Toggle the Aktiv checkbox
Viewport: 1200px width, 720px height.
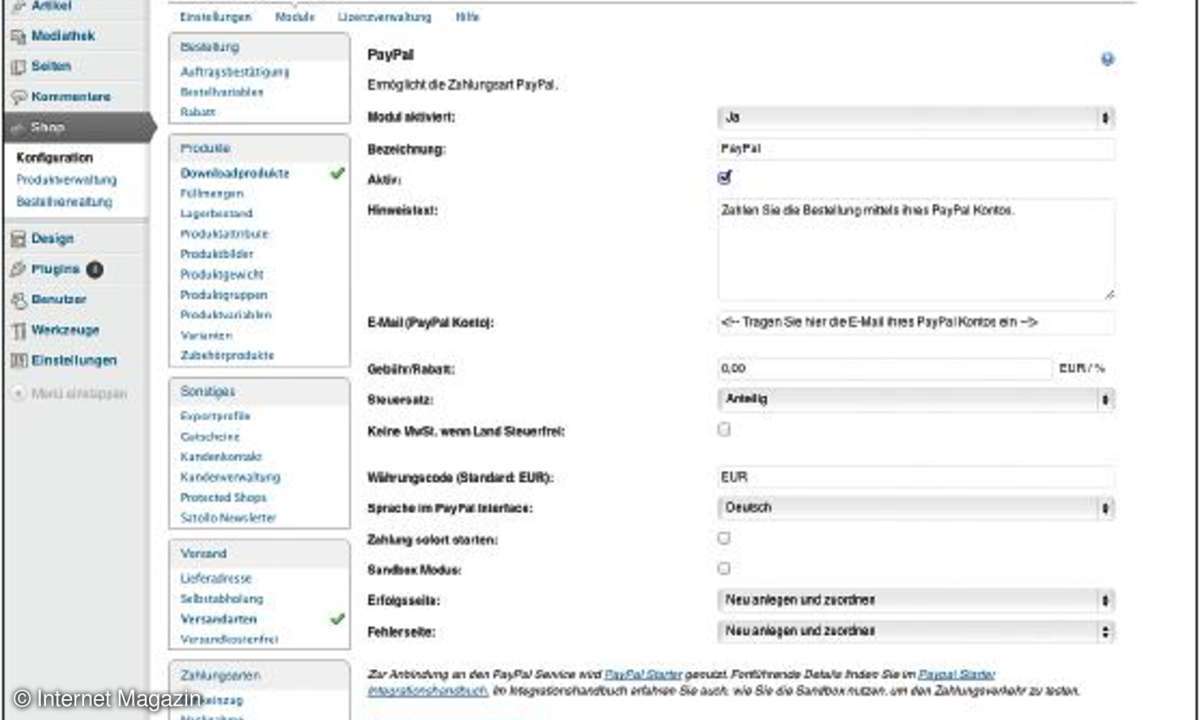[x=725, y=177]
